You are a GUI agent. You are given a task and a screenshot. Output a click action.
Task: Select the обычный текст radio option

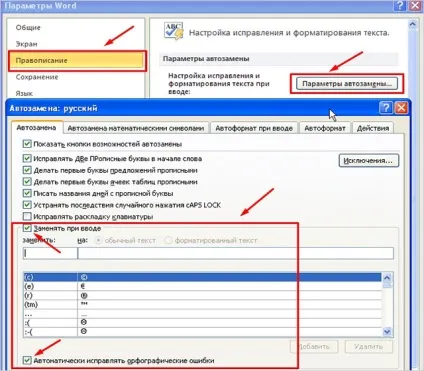point(98,240)
